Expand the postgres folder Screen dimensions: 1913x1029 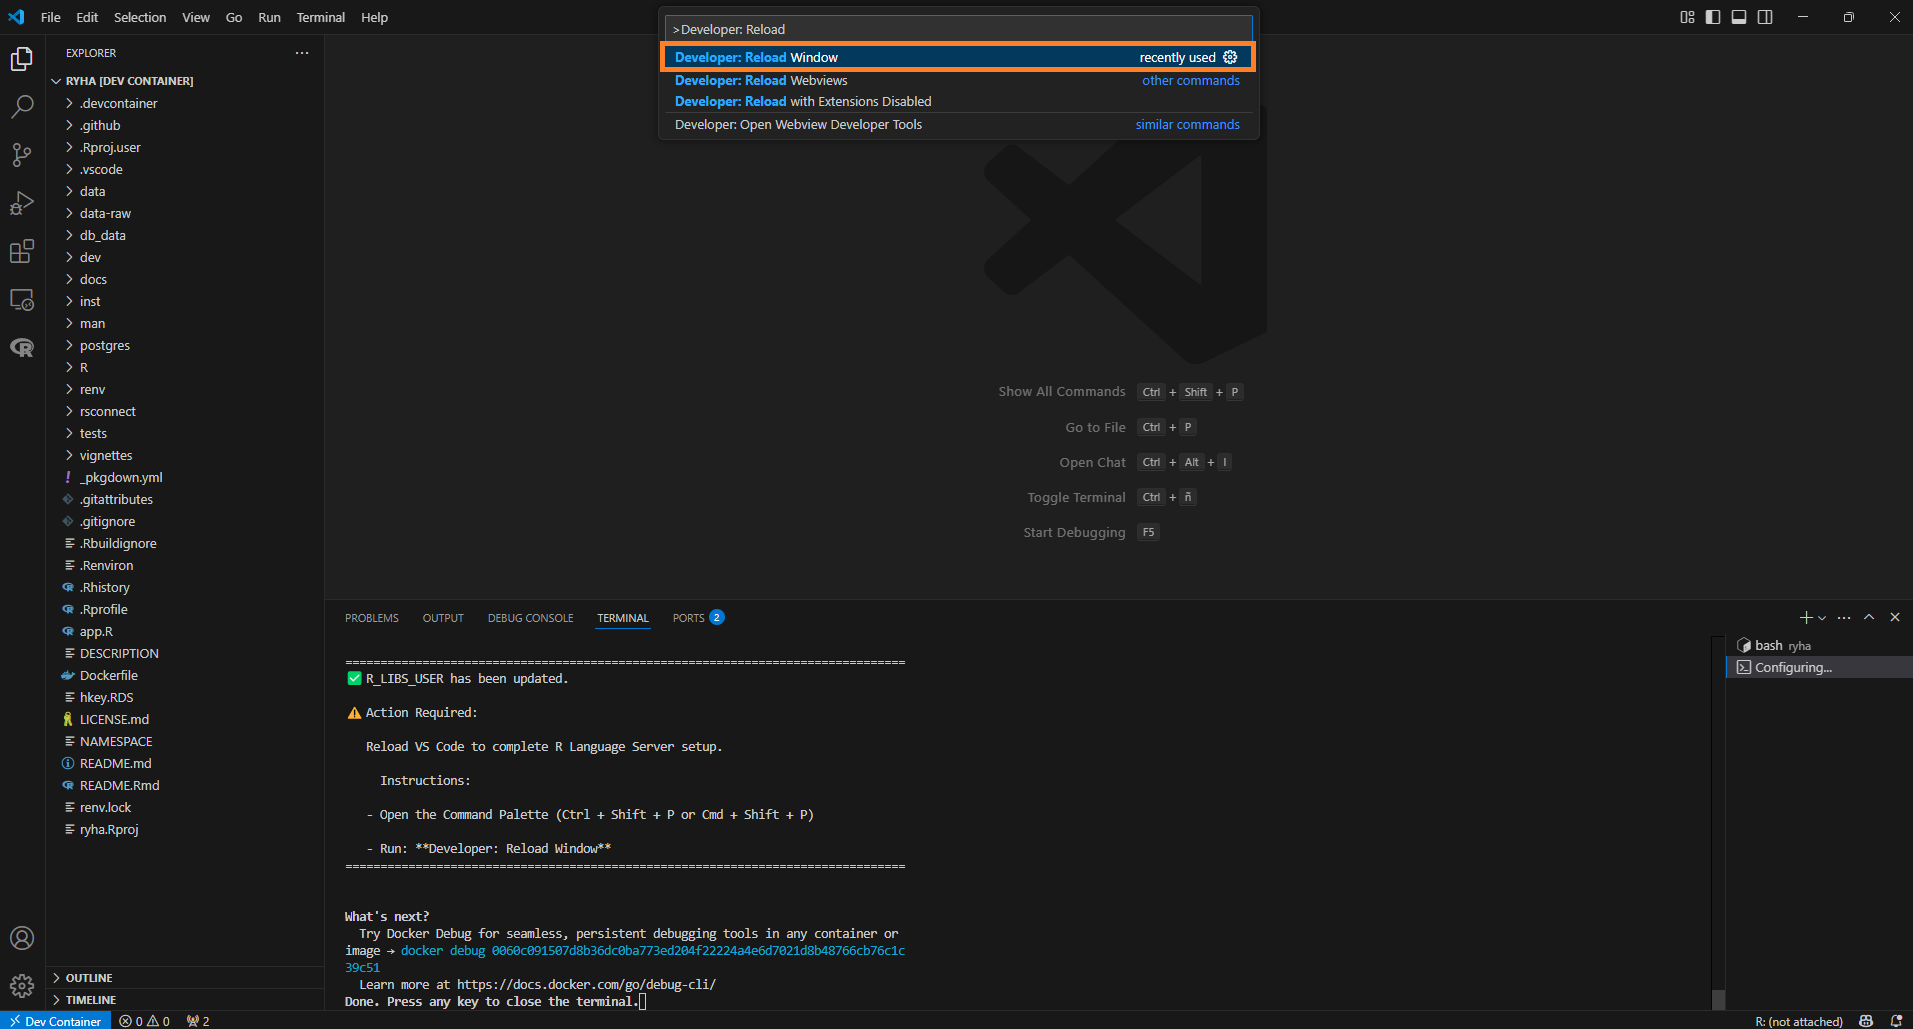coord(185,345)
